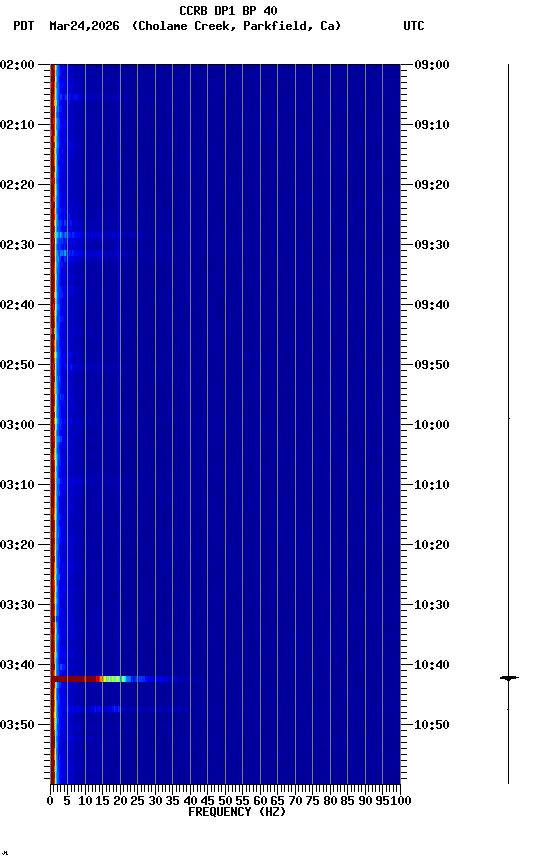Screen dimensions: 552x864
Task: Click the PDT time label "03:10"
Action: pyautogui.click(x=17, y=485)
